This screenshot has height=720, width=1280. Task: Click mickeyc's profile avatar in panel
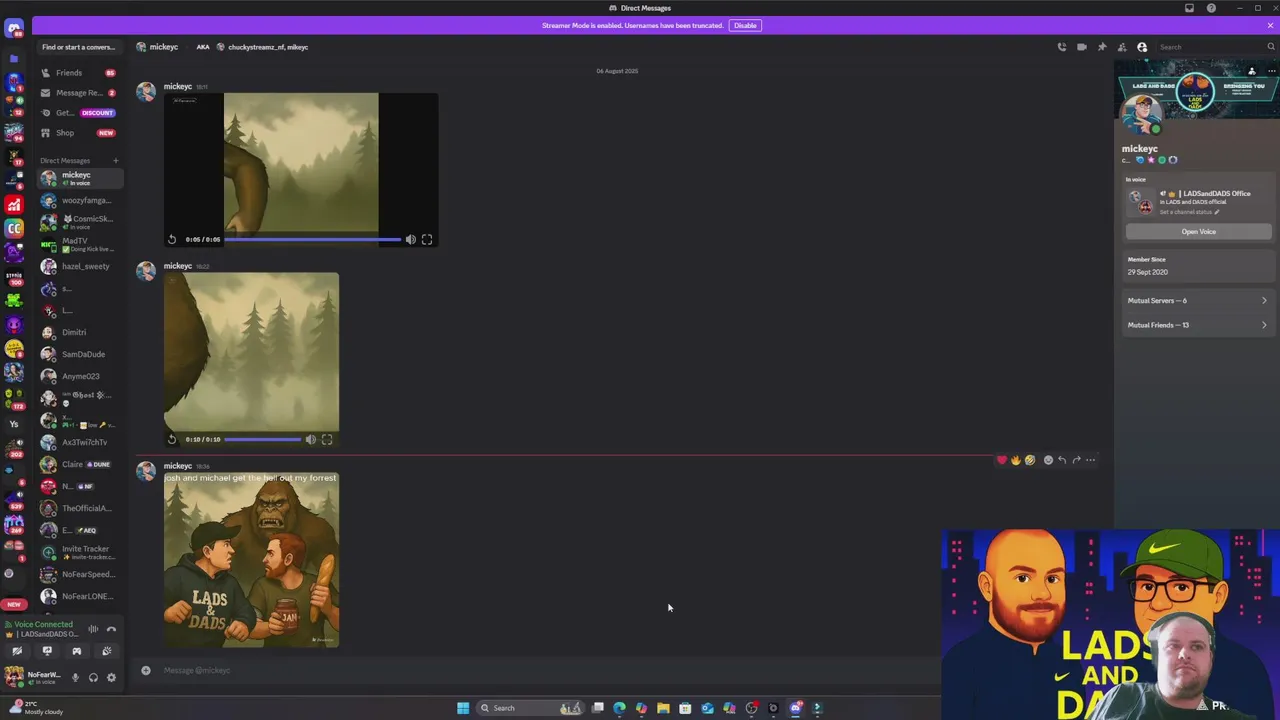(x=1143, y=115)
